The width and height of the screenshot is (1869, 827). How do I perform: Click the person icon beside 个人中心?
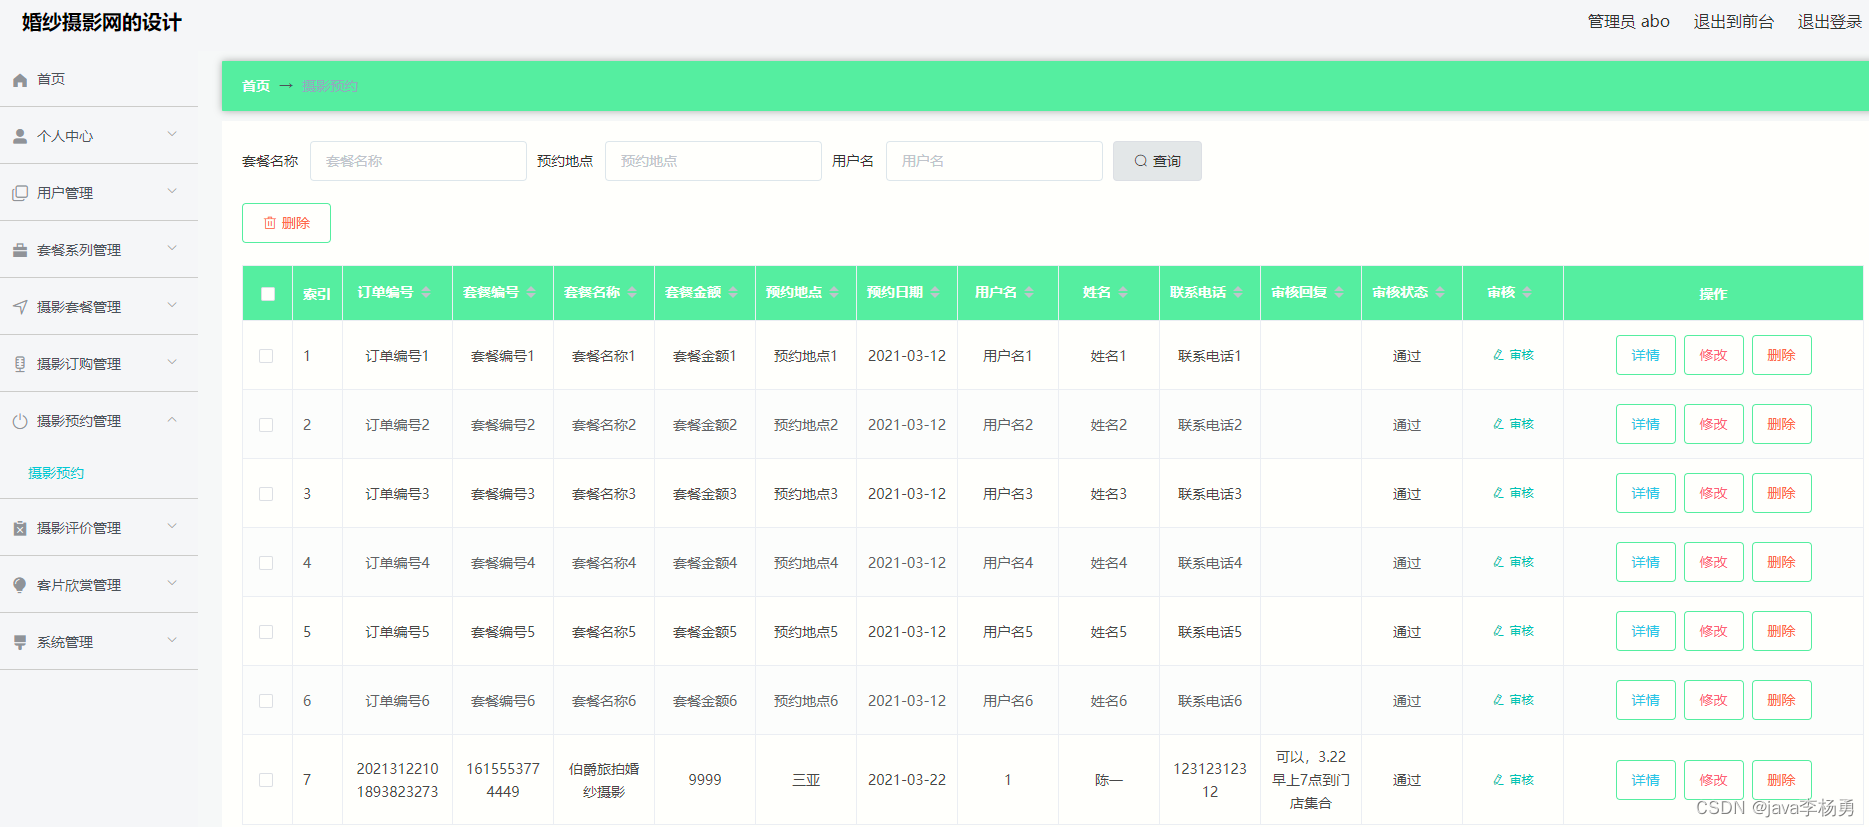click(20, 137)
